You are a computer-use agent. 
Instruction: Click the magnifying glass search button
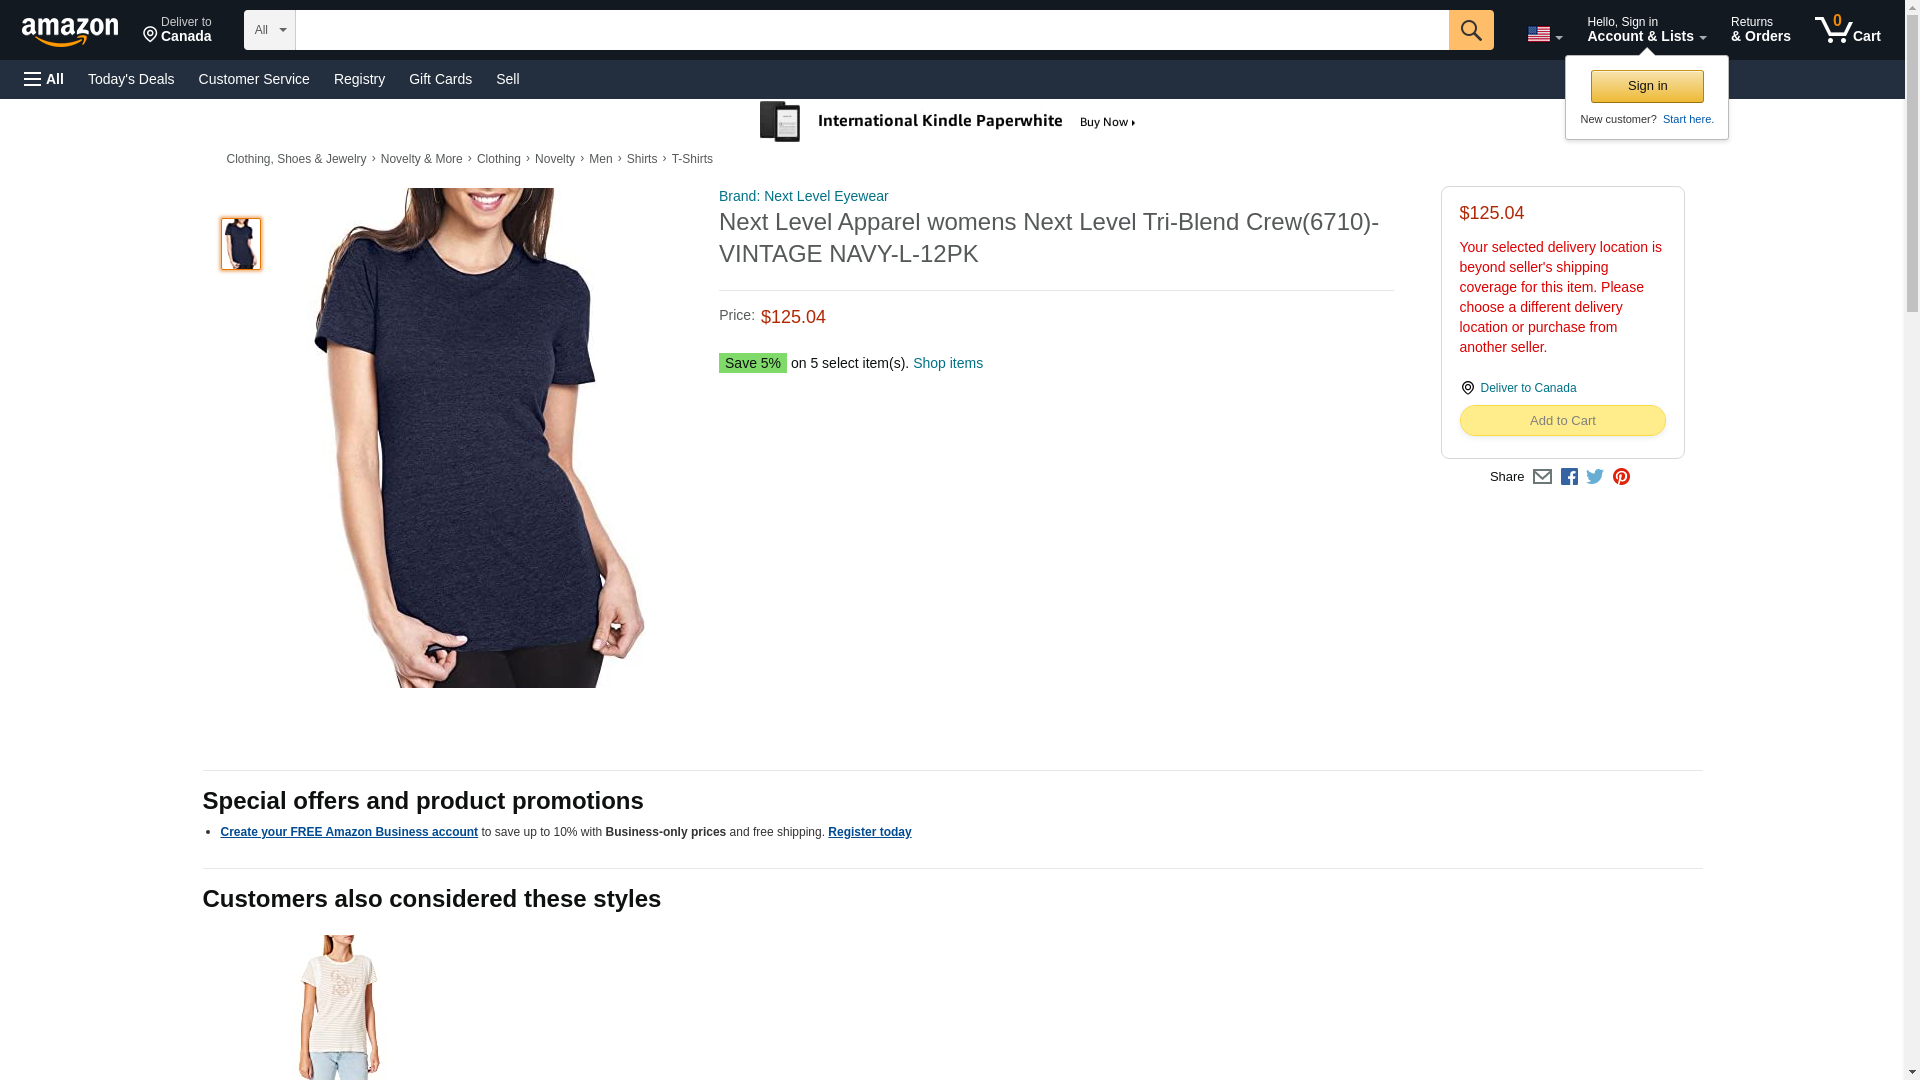tap(1470, 30)
